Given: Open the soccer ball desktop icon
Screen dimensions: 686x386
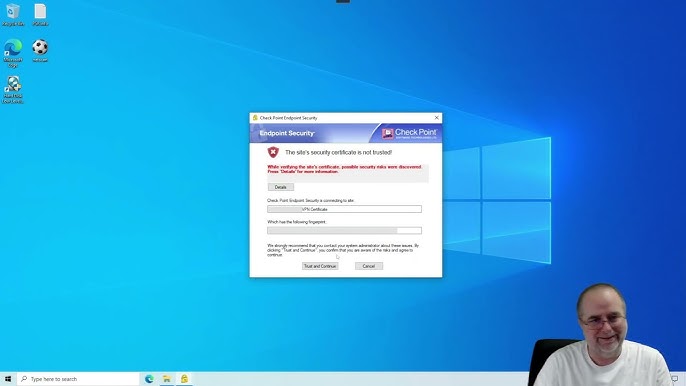Looking at the screenshot, I should click(x=40, y=50).
